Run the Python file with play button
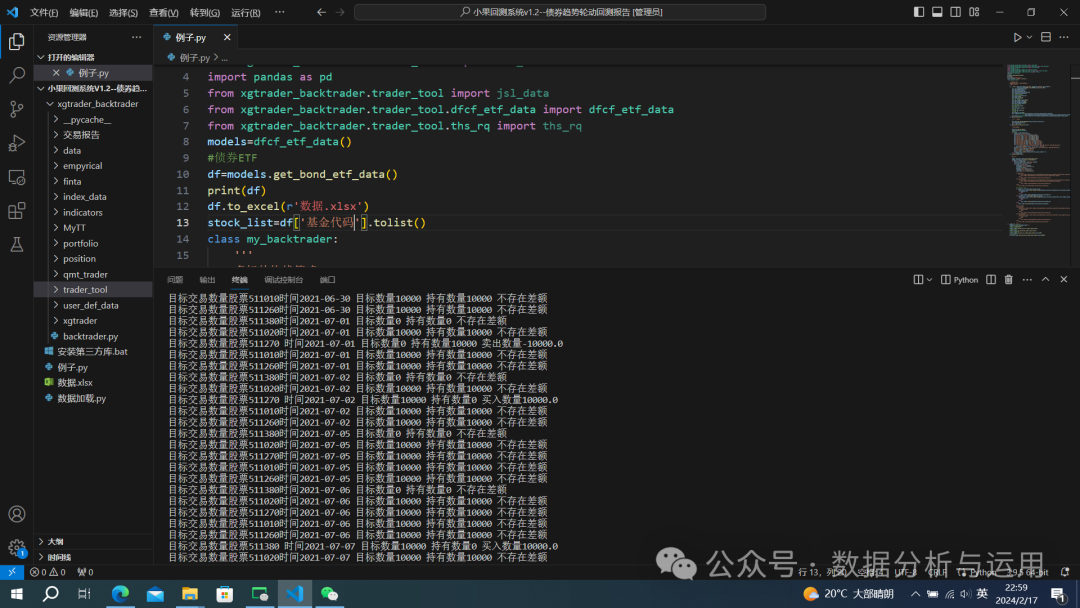This screenshot has width=1080, height=608. coord(1017,37)
